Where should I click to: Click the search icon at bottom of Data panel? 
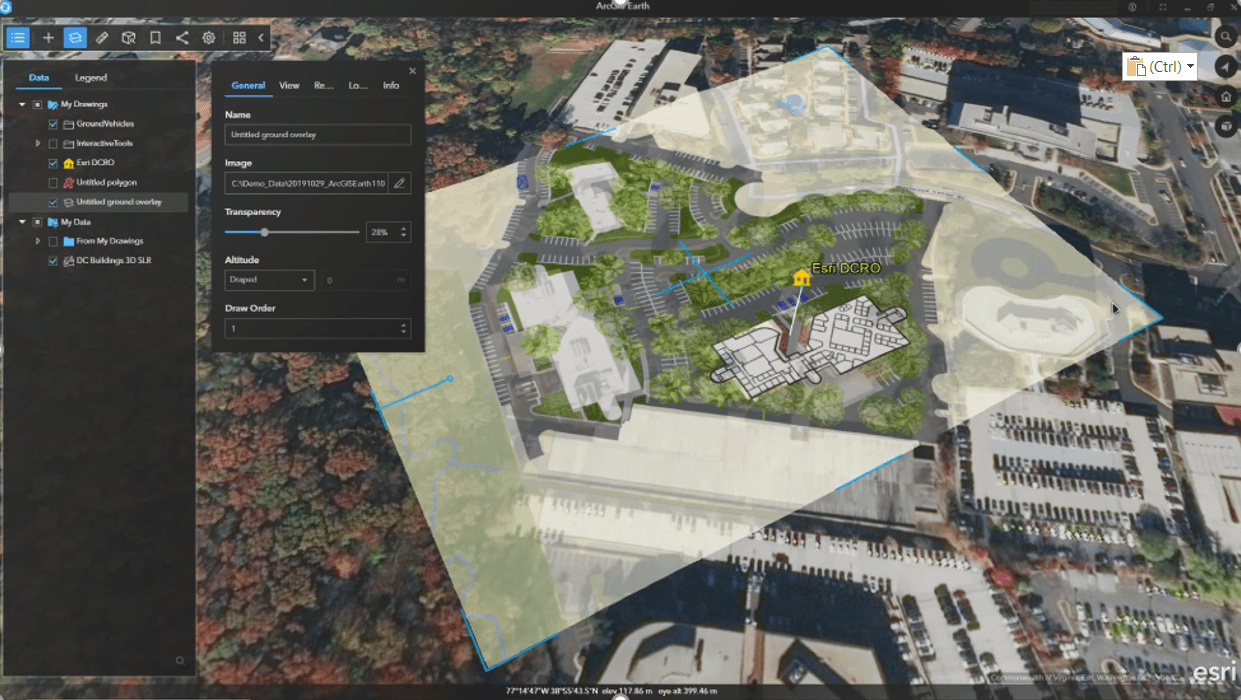(180, 660)
